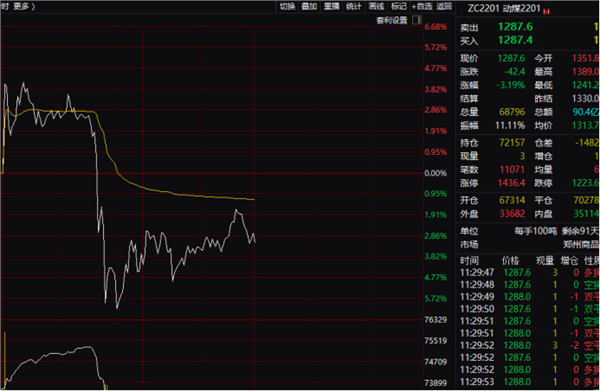Click the 6.68% top axis label
The height and width of the screenshot is (391, 600).
(x=435, y=27)
